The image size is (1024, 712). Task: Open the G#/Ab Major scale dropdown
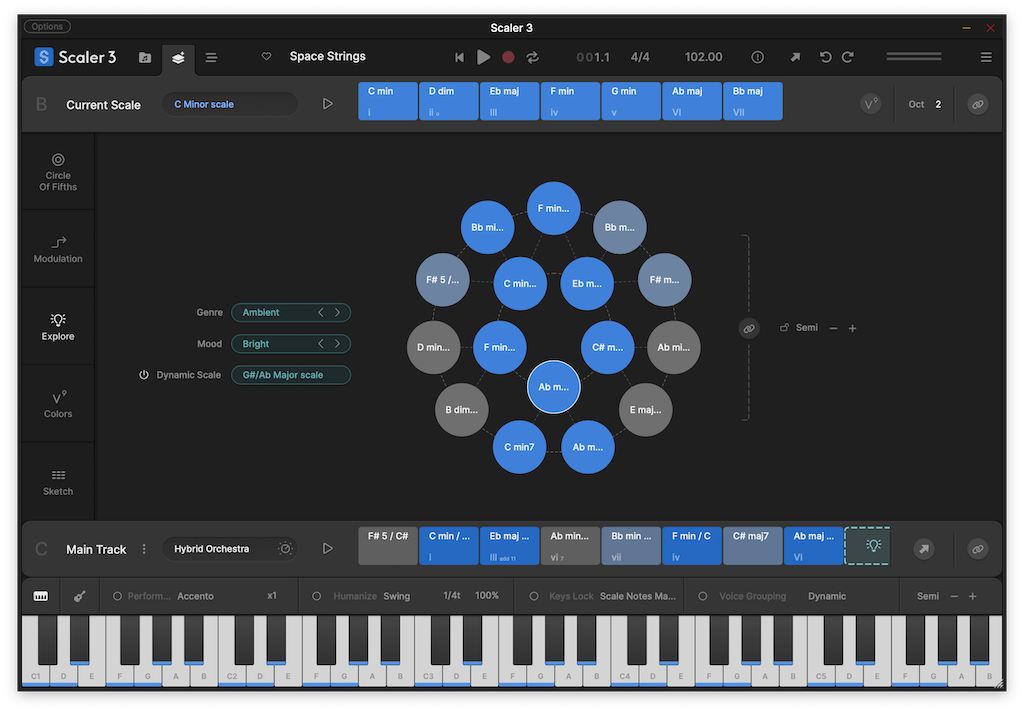(x=291, y=375)
